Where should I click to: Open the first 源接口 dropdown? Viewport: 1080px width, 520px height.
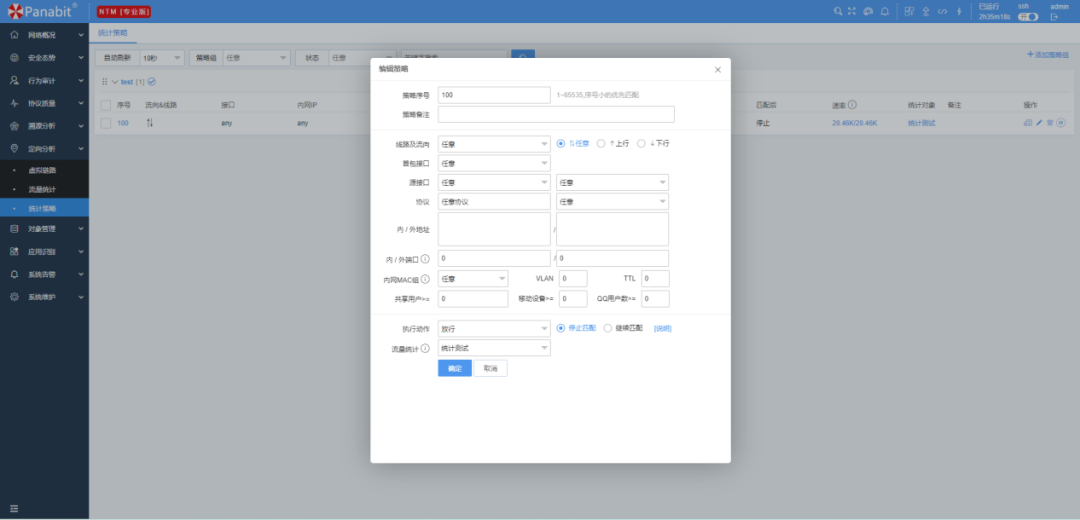pyautogui.click(x=494, y=183)
